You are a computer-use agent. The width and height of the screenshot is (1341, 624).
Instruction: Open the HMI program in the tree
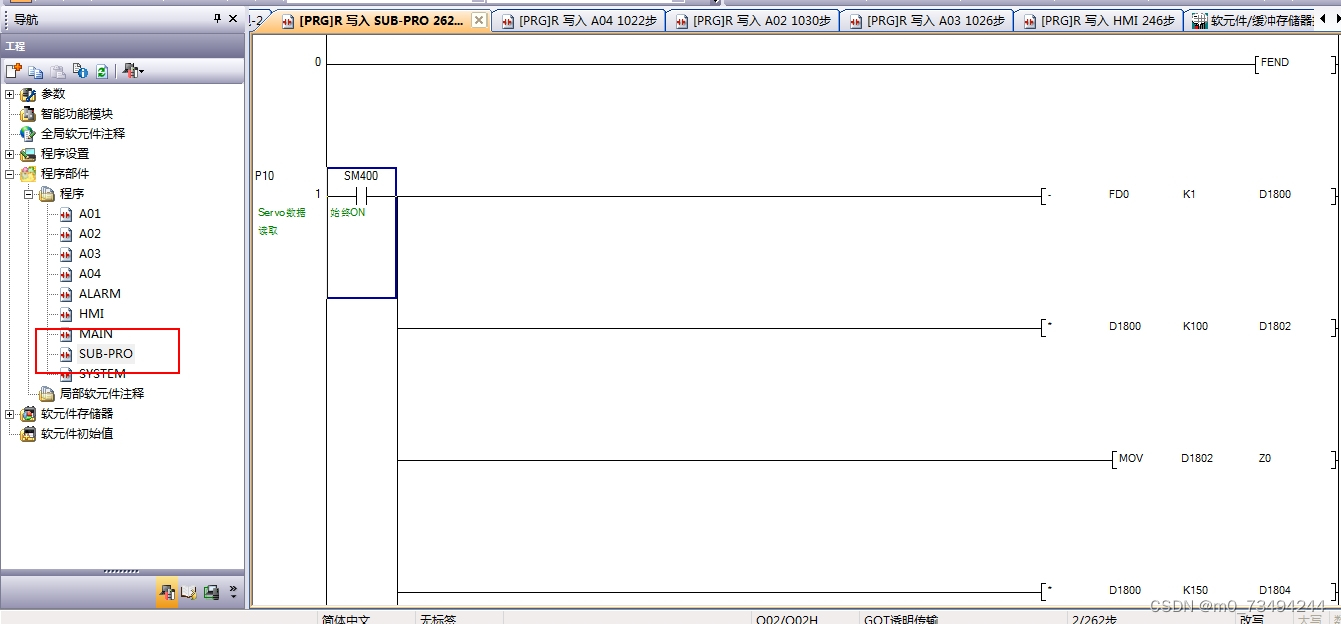coord(92,314)
